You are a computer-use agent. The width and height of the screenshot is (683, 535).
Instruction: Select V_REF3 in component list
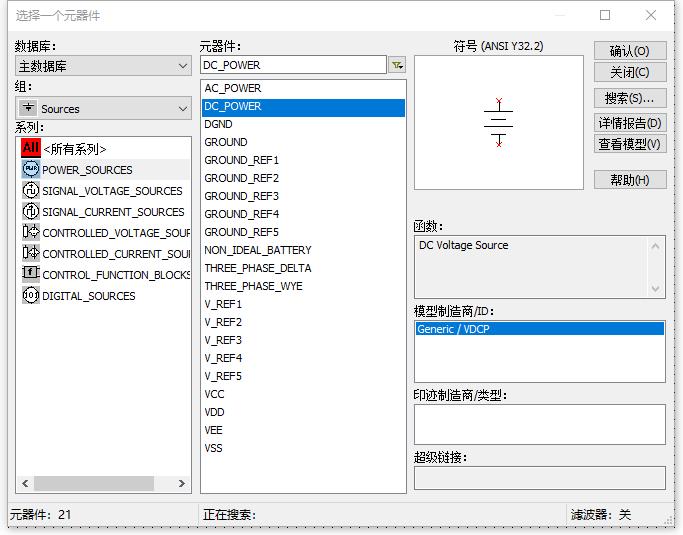(303, 340)
